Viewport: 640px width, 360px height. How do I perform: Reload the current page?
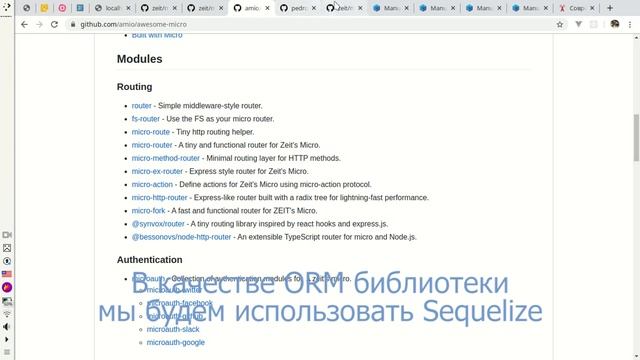coord(54,24)
